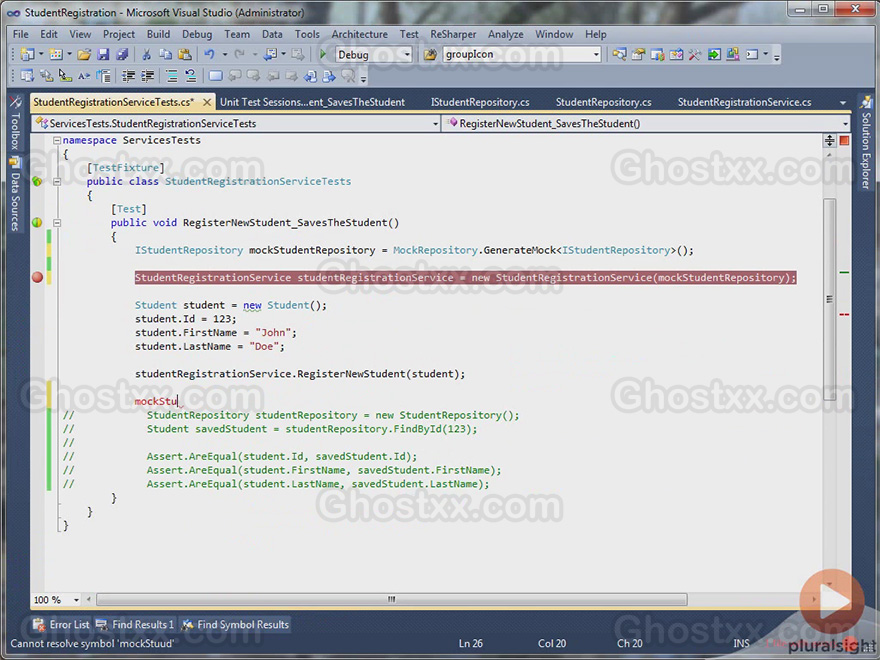Click the Save All toolbar icon
880x660 pixels.
(122, 54)
